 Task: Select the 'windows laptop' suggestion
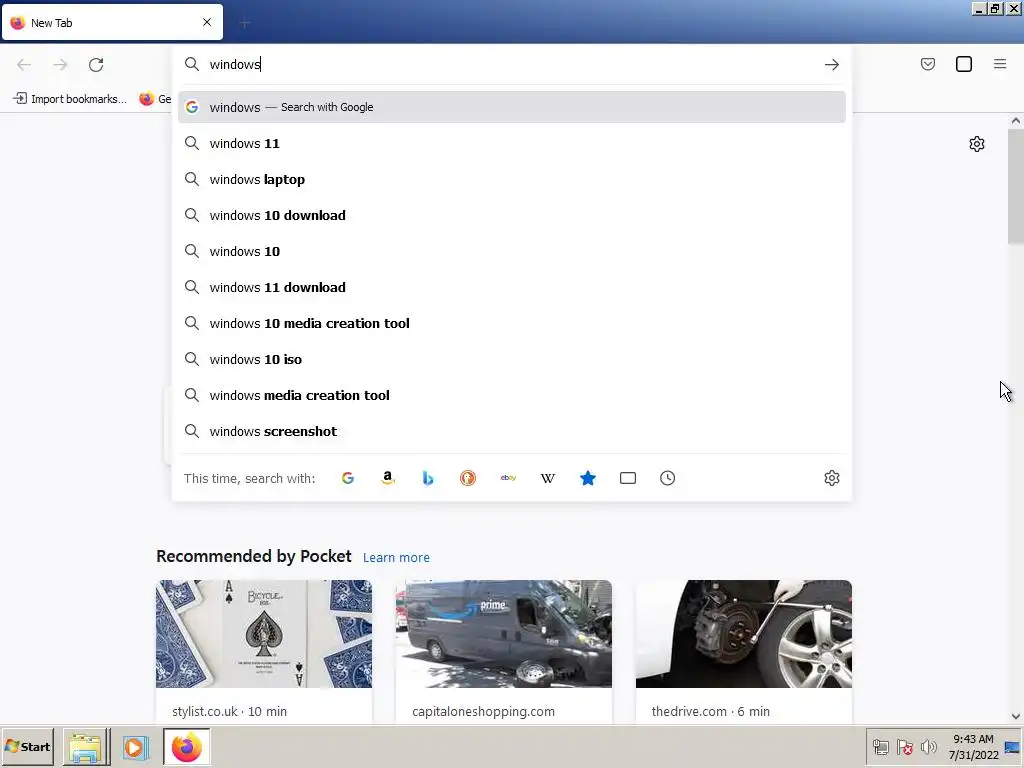pyautogui.click(x=511, y=179)
